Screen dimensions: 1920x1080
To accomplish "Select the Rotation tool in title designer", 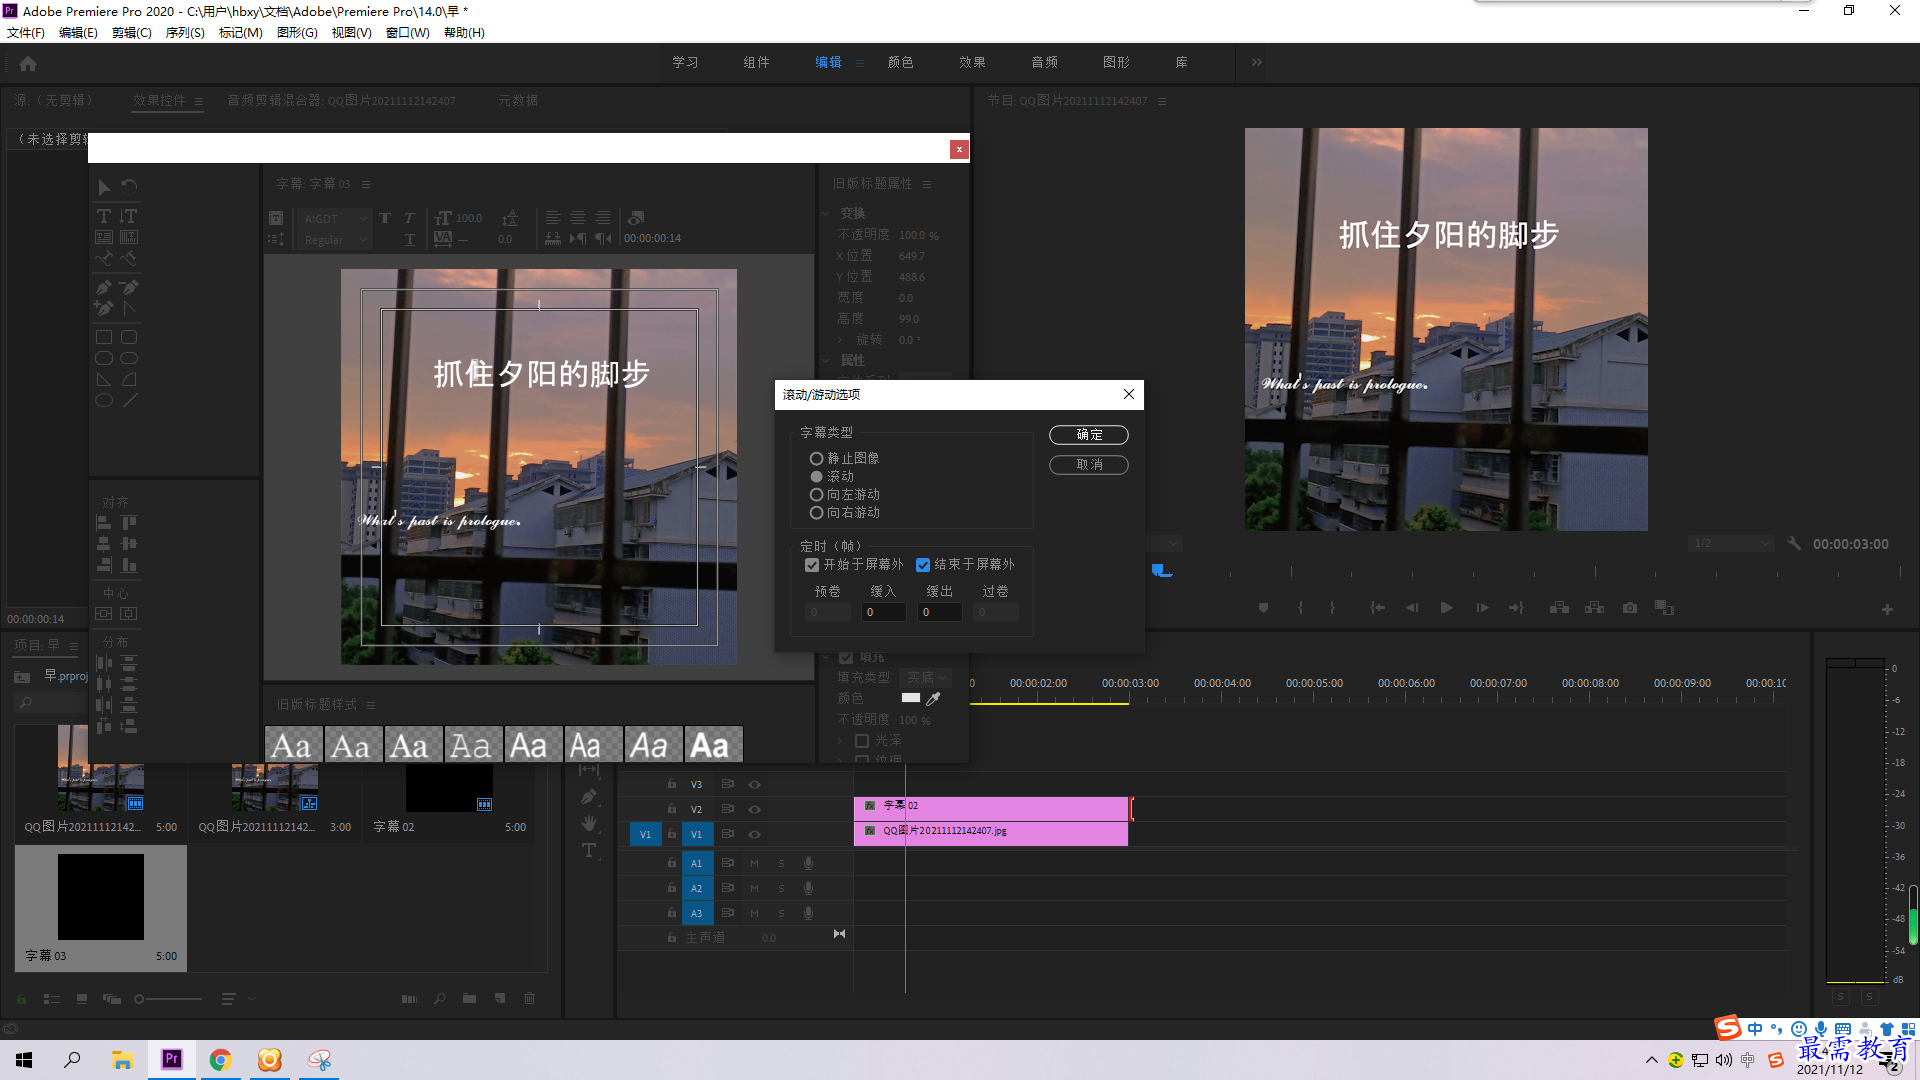I will coord(129,187).
